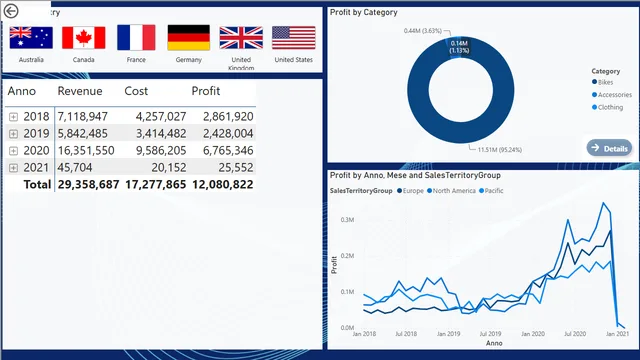This screenshot has height=360, width=640.
Task: Select the Germany flag
Action: (189, 37)
